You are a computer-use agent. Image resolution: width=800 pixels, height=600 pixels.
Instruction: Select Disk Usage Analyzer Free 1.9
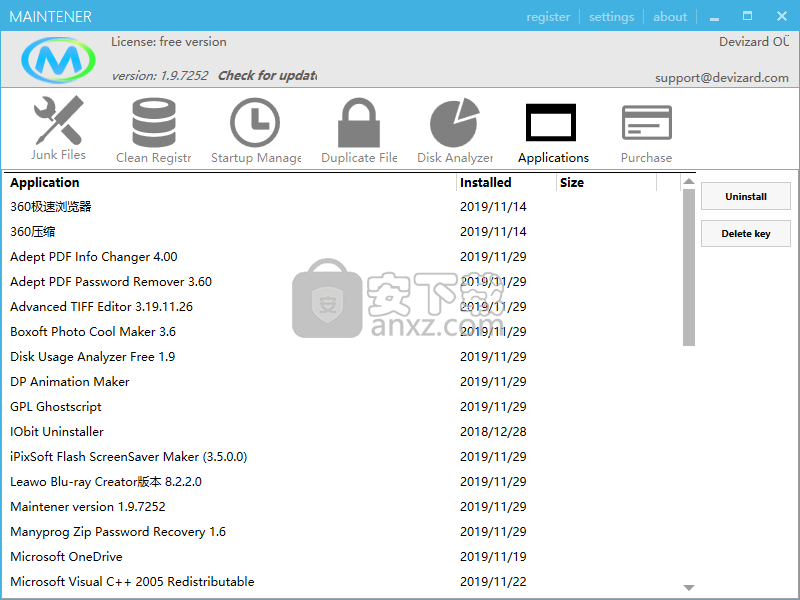tap(343, 357)
